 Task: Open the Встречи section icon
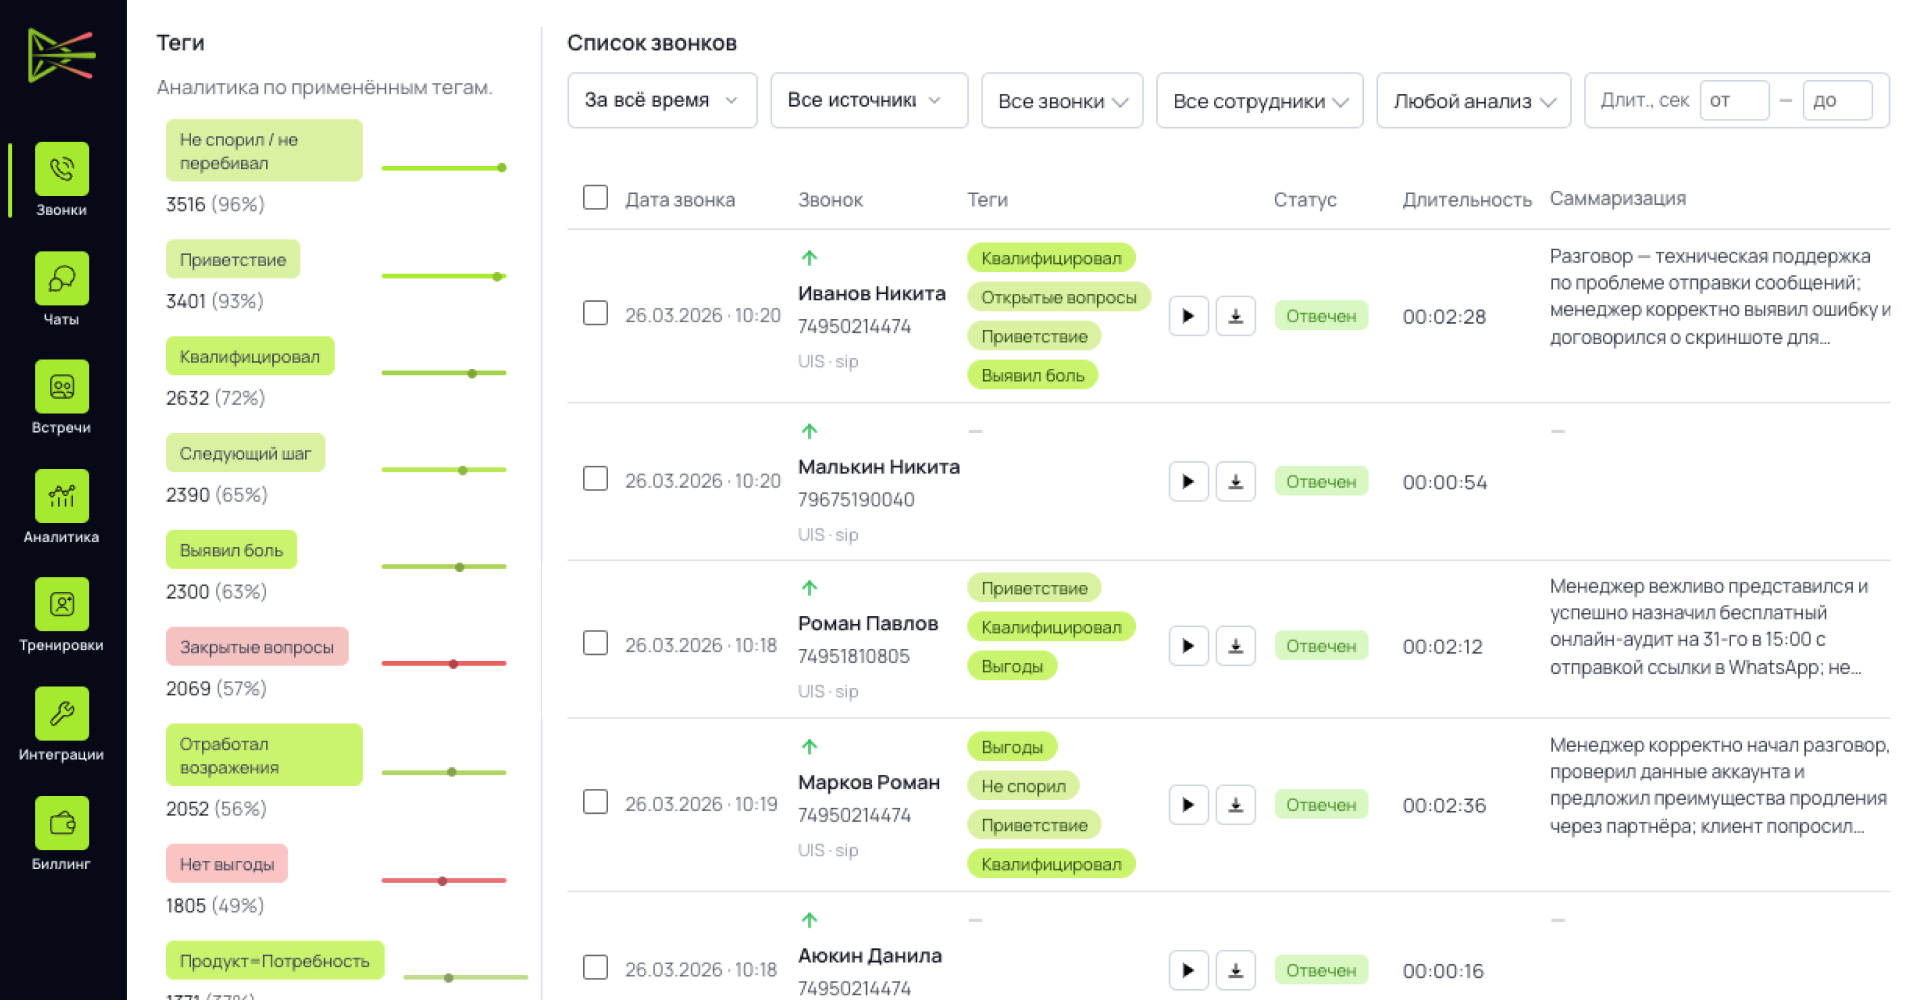point(62,387)
